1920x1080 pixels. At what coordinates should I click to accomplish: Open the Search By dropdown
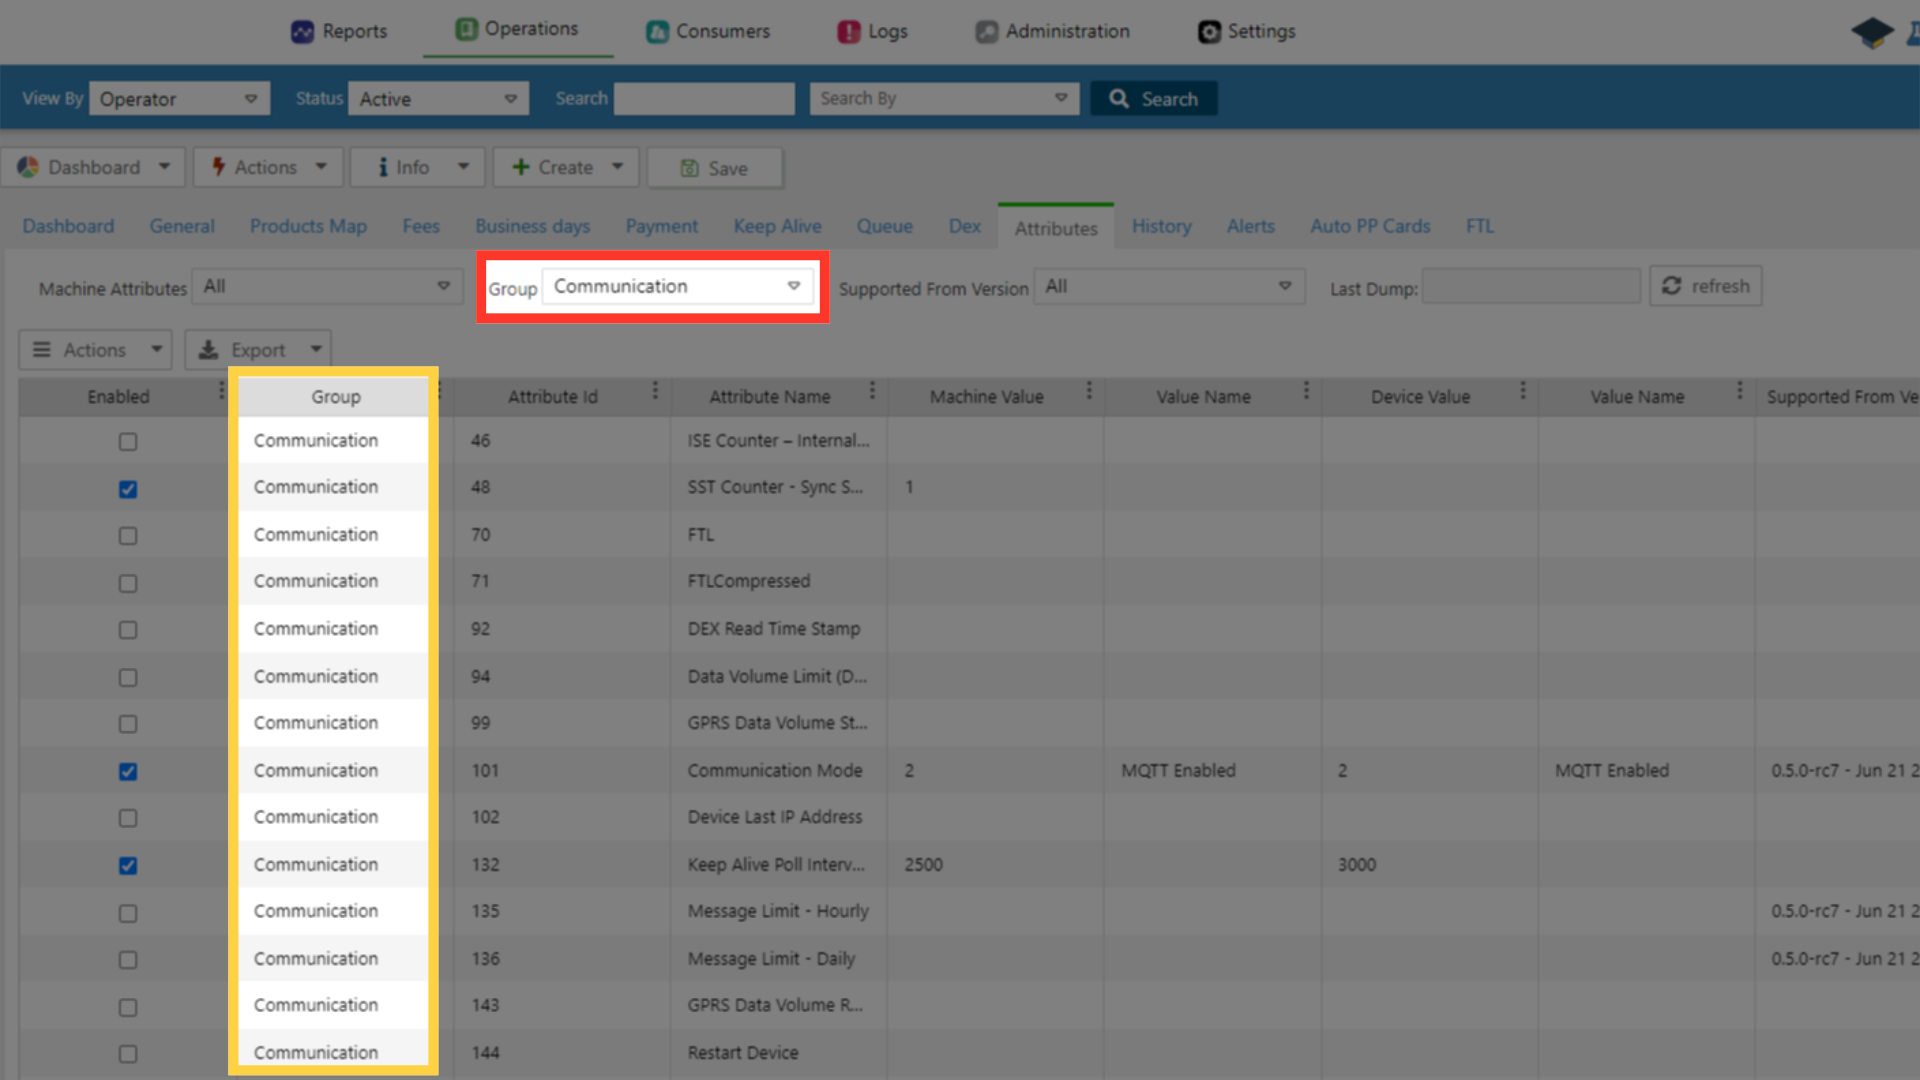[944, 99]
